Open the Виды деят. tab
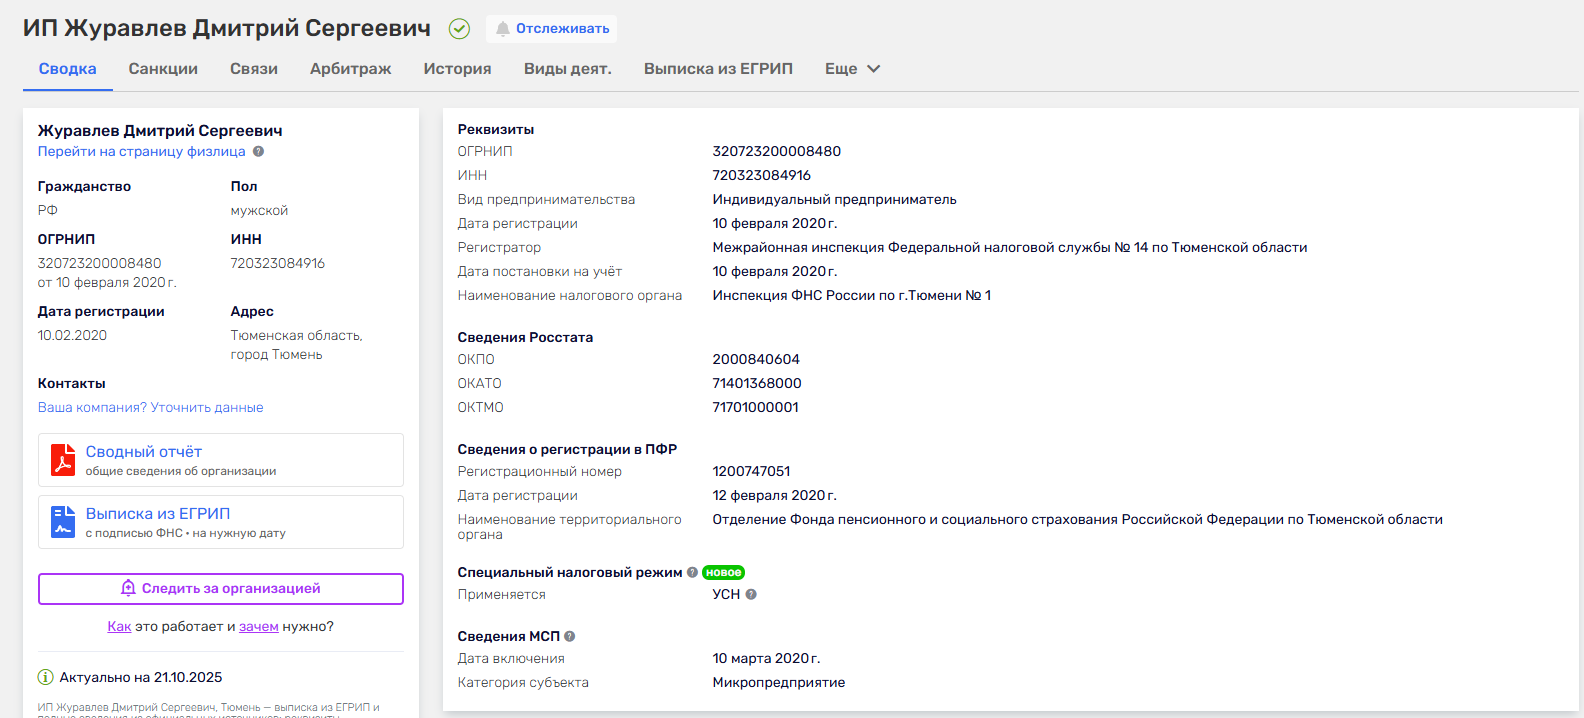This screenshot has height=718, width=1584. tap(567, 69)
